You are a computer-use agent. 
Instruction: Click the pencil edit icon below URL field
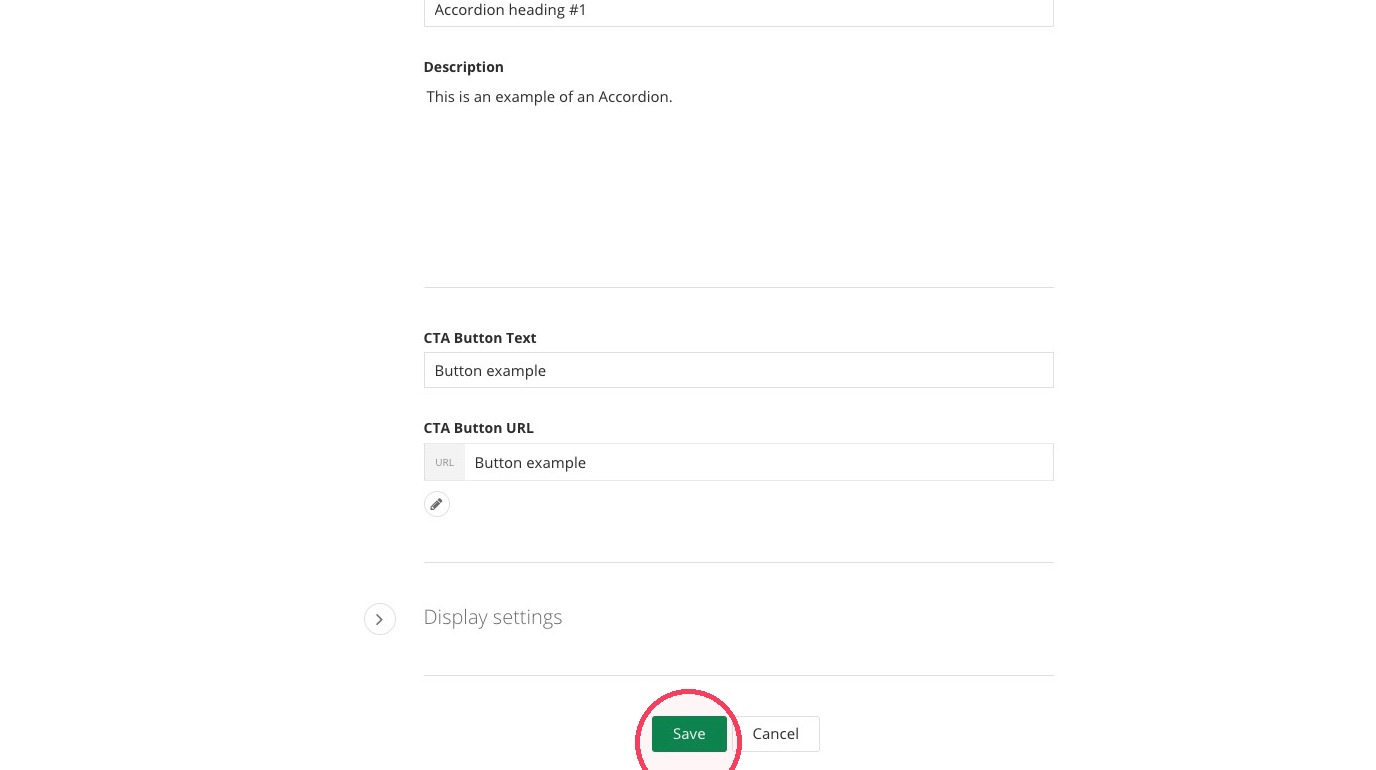[437, 504]
